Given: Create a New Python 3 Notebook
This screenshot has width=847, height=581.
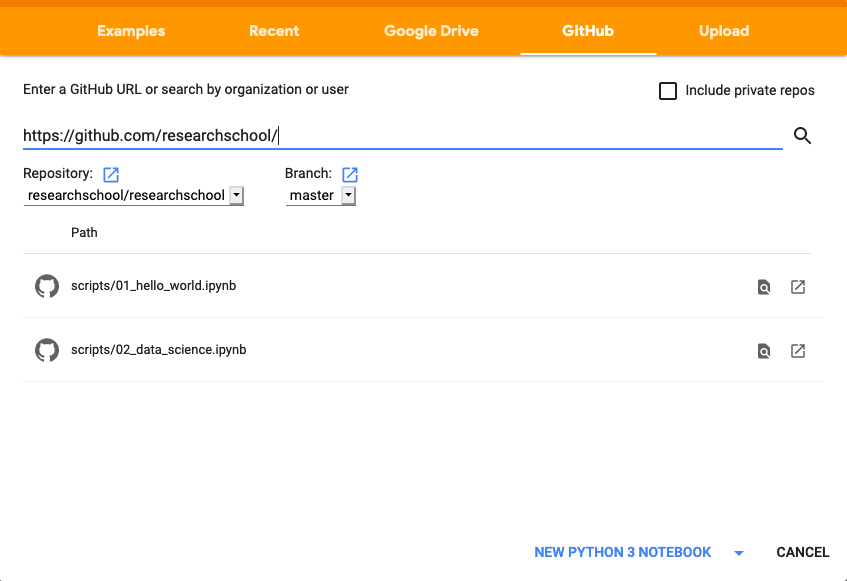Looking at the screenshot, I should pos(622,552).
